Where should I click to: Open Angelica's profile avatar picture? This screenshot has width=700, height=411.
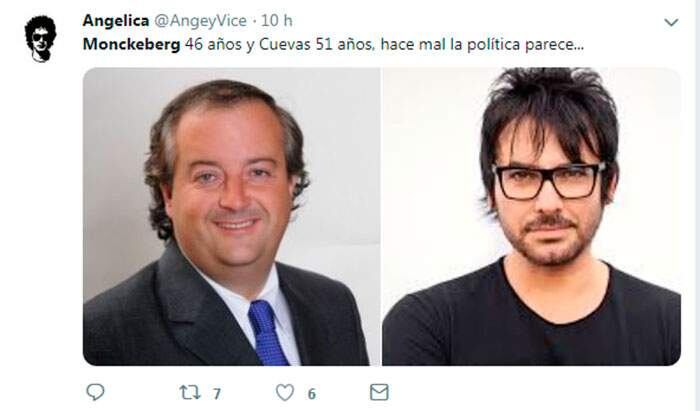(41, 39)
